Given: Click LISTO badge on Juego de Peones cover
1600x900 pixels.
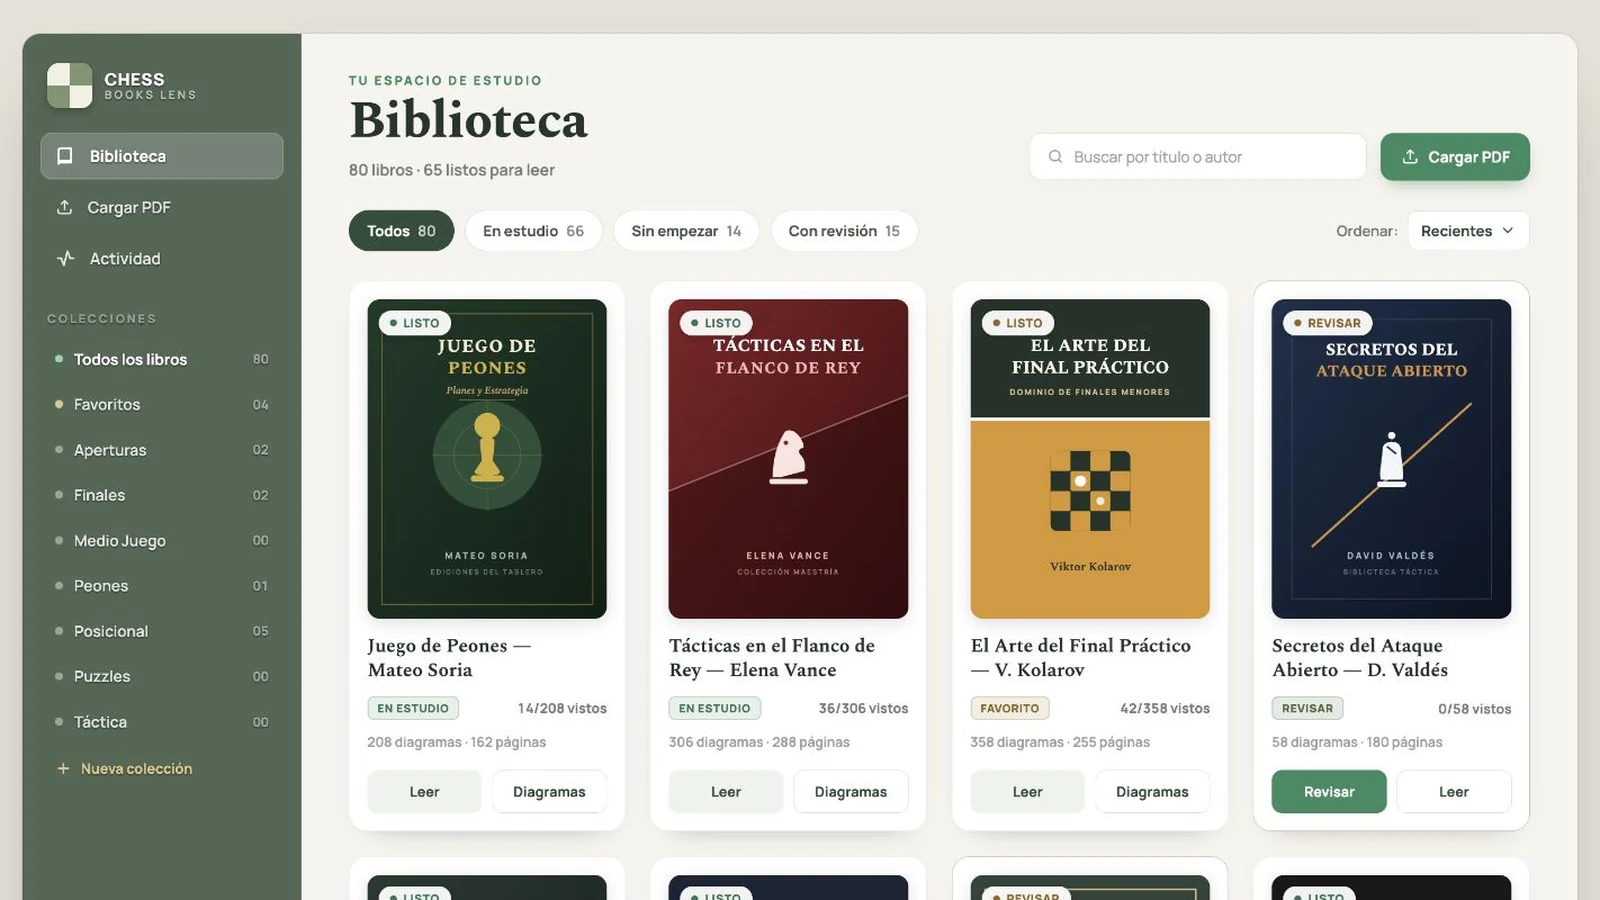Looking at the screenshot, I should tap(415, 323).
